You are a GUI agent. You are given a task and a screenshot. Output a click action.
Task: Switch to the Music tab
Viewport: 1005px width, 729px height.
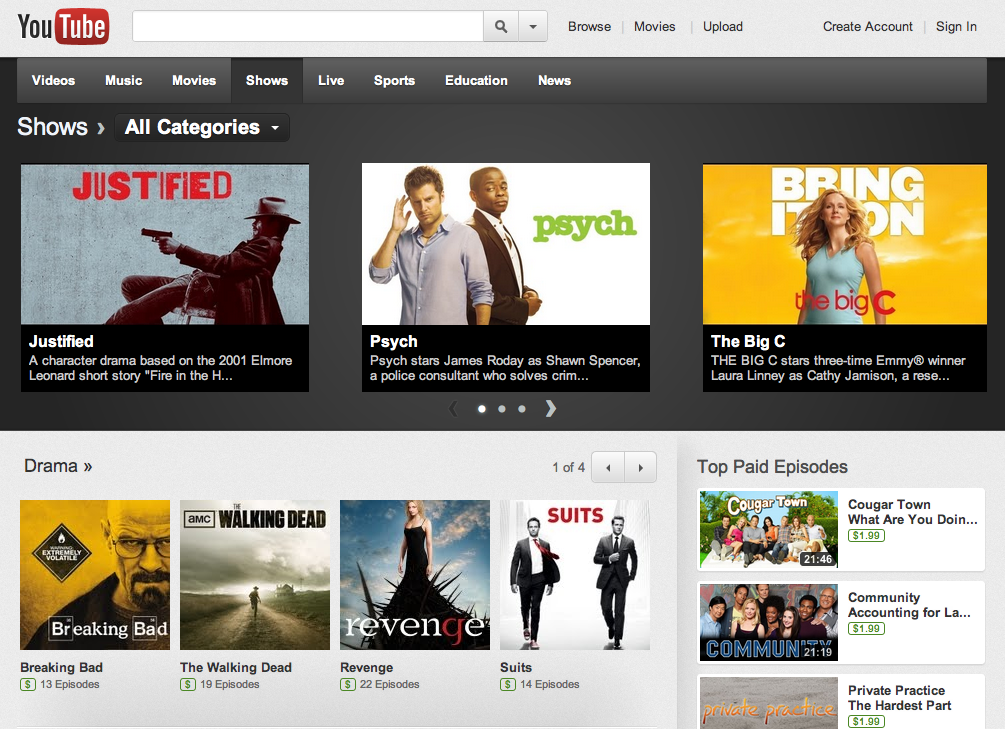[124, 80]
